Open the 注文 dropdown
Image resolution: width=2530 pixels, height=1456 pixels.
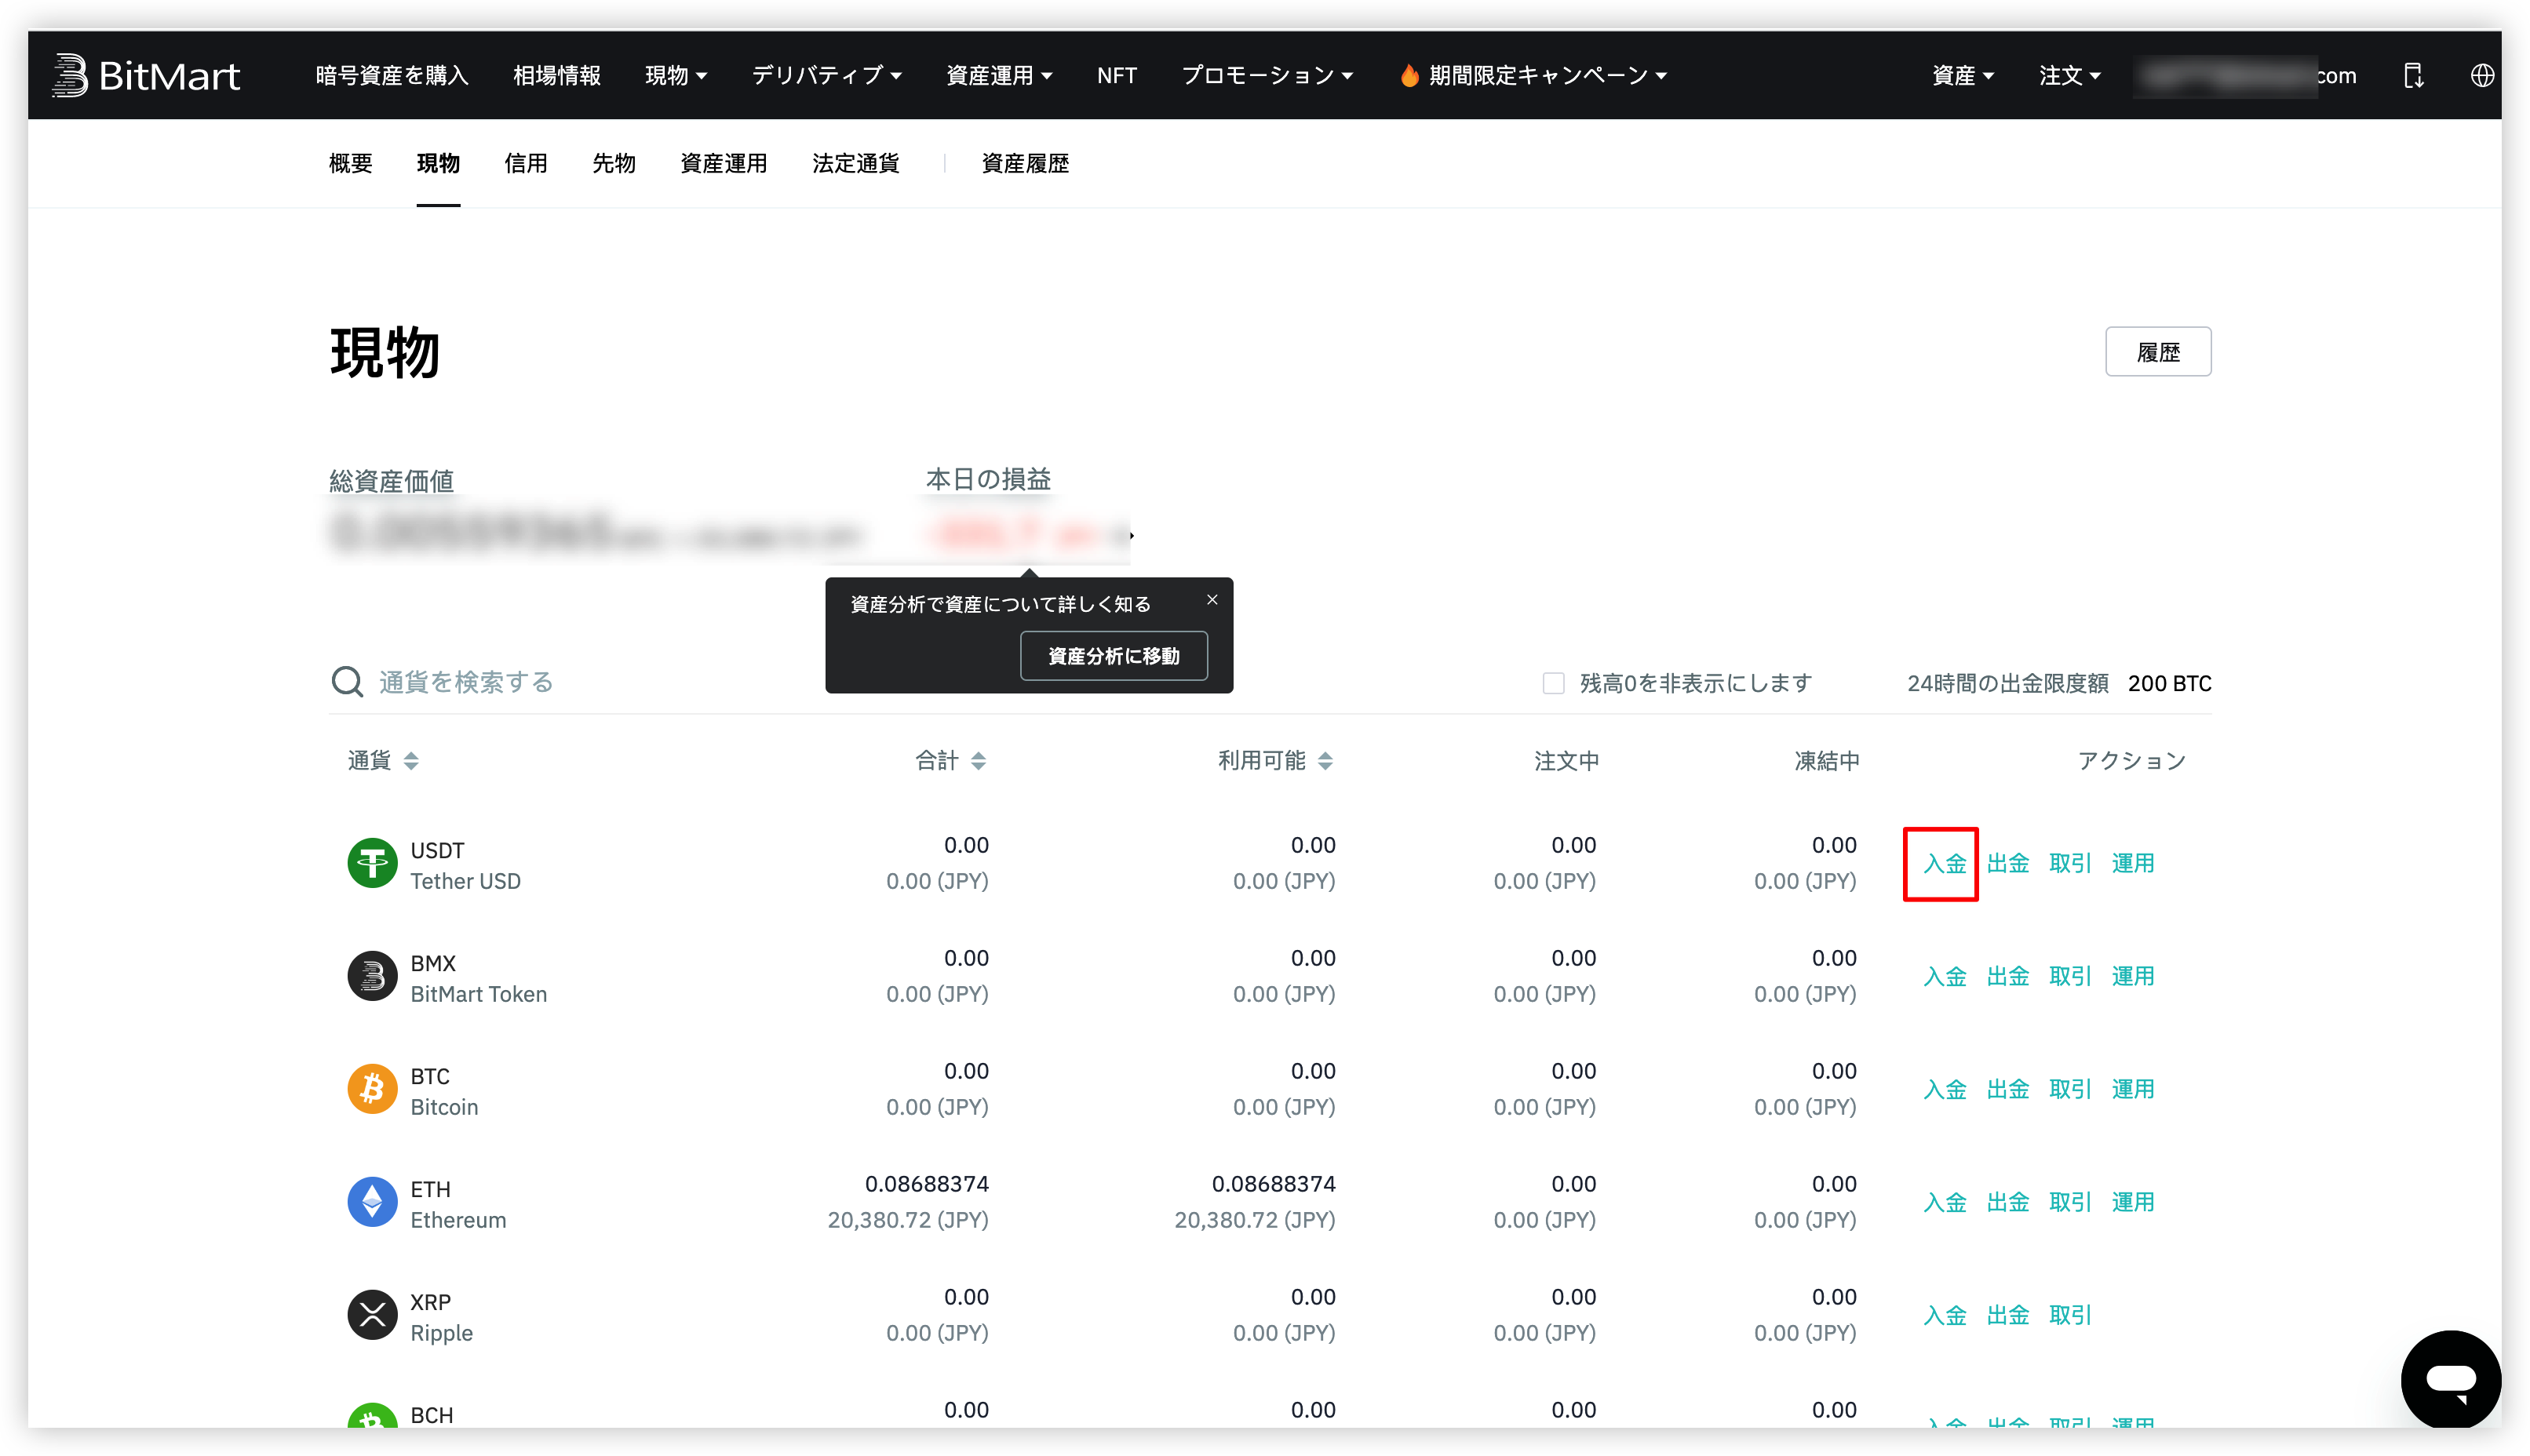2070,75
